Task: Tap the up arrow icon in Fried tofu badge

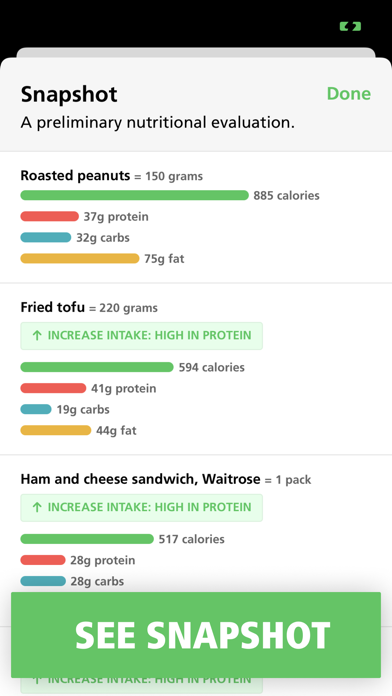Action: 37,336
